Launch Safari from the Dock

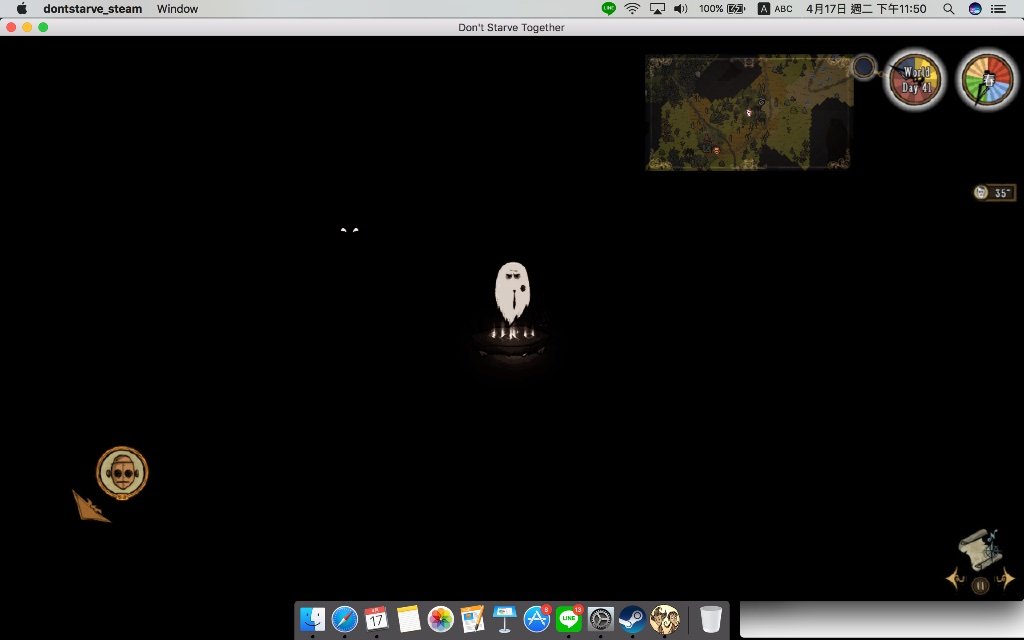click(345, 618)
